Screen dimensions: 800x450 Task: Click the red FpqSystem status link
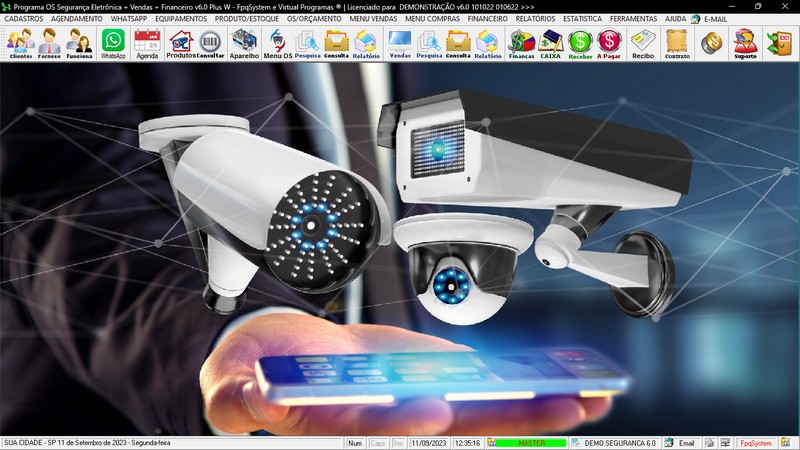pyautogui.click(x=756, y=443)
